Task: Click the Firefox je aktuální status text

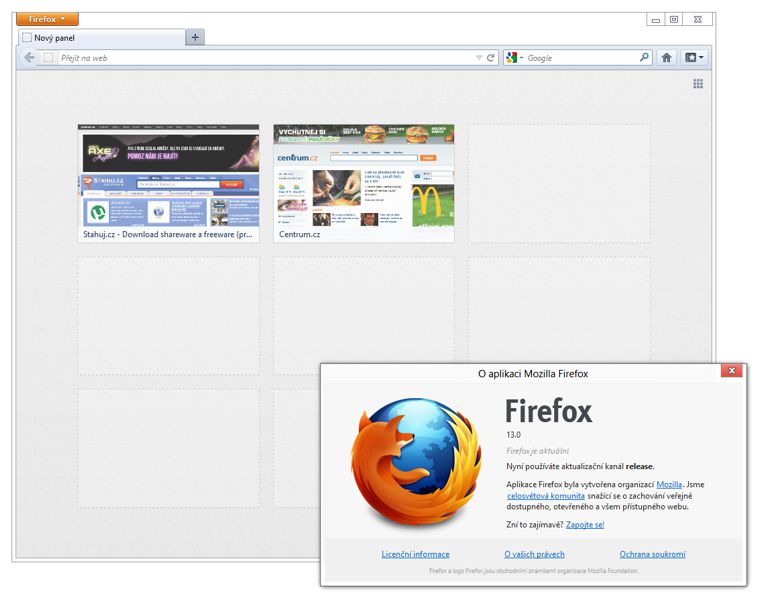Action: pyautogui.click(x=537, y=451)
